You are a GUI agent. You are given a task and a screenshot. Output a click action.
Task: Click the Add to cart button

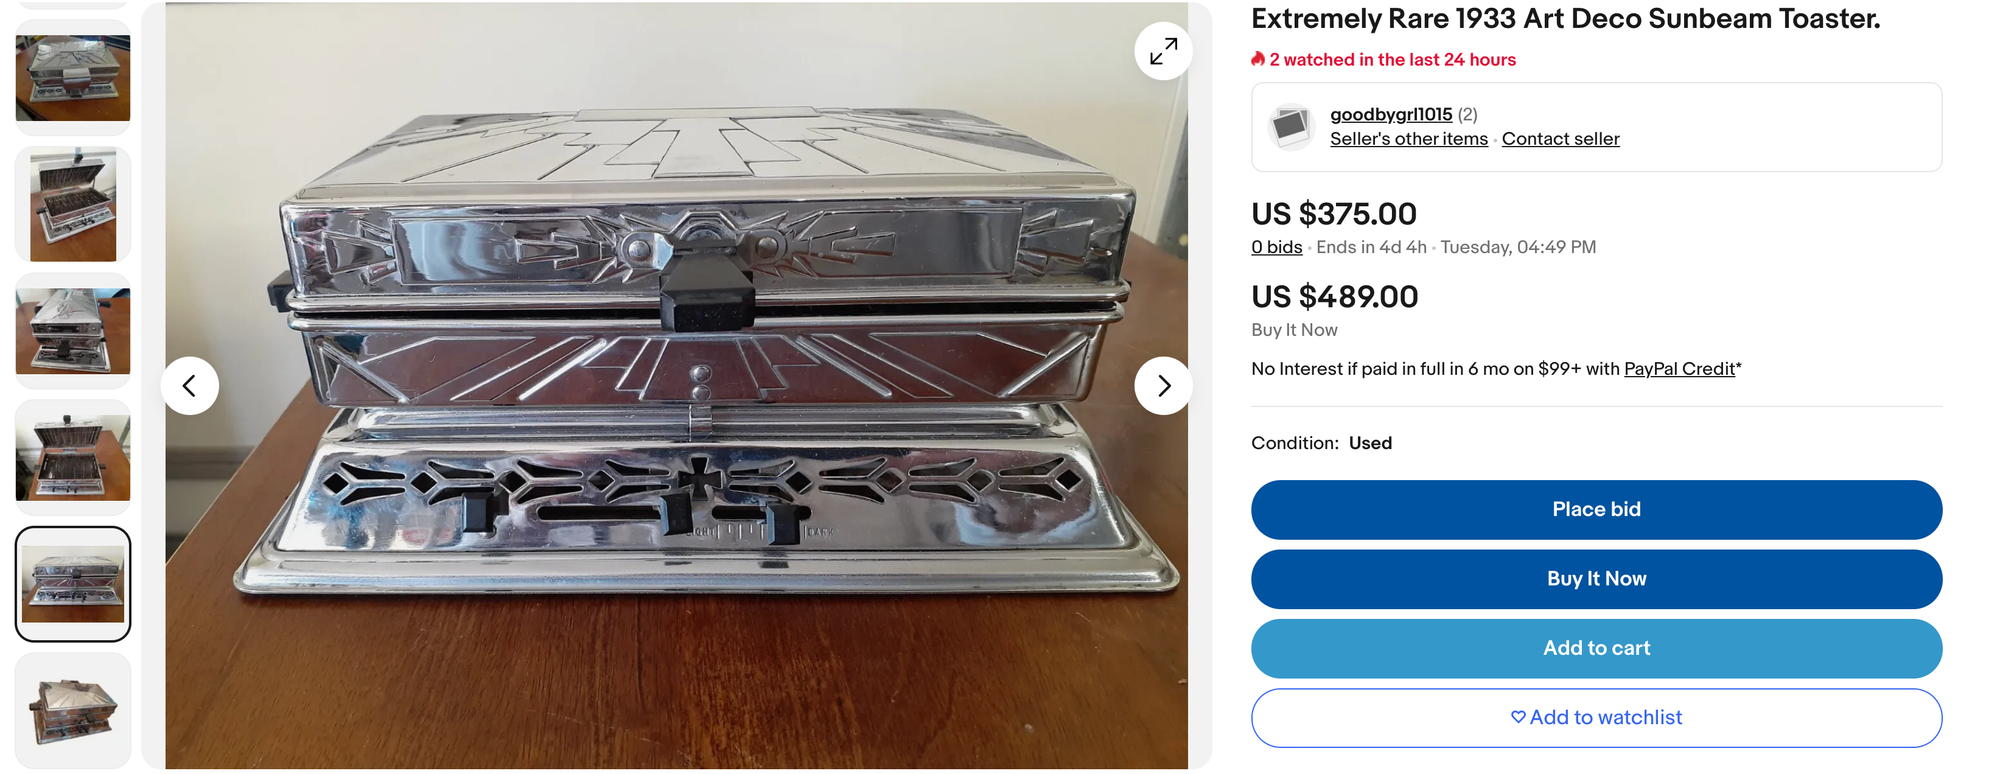pyautogui.click(x=1596, y=649)
